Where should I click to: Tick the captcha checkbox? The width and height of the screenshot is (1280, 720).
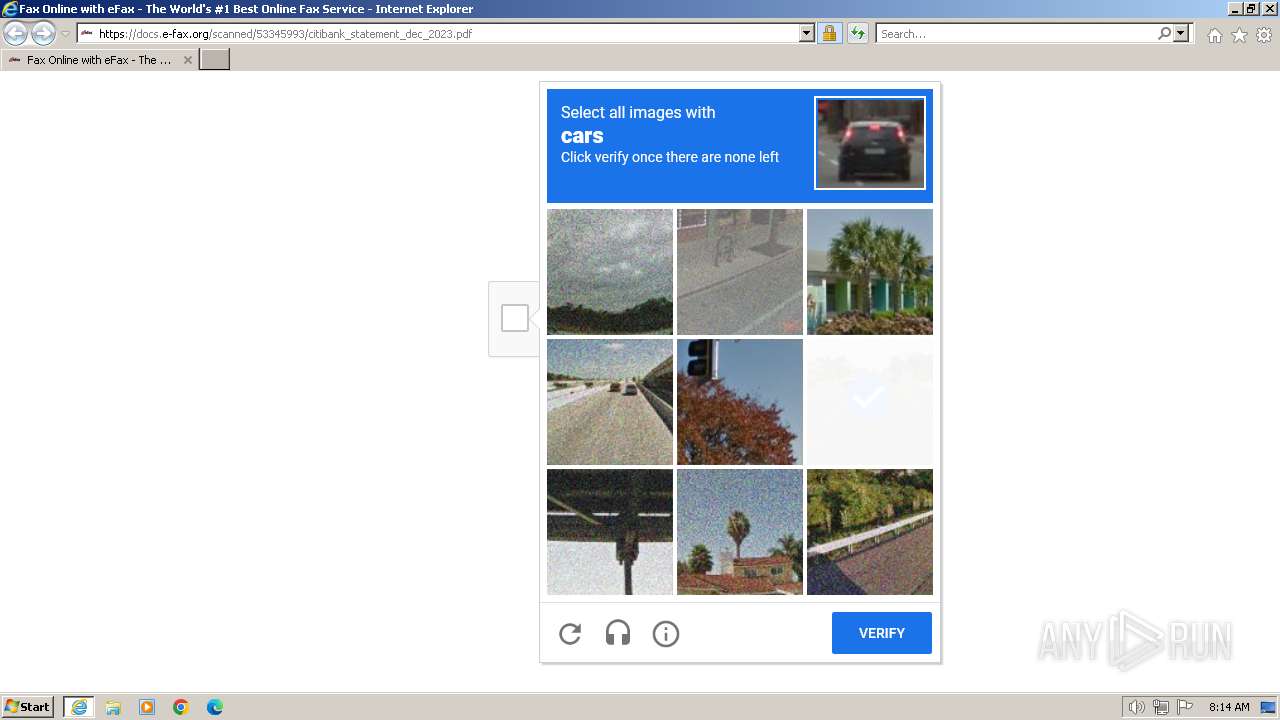515,318
